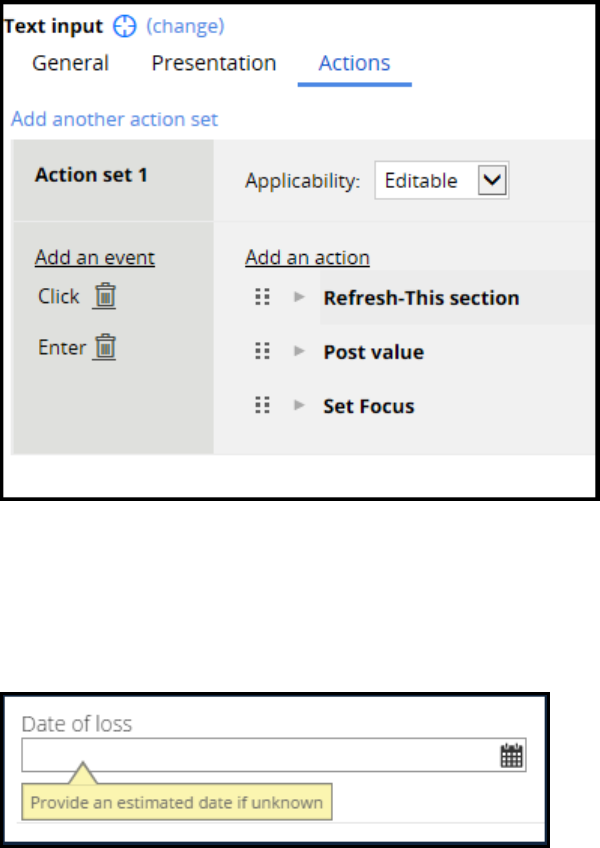Image resolution: width=600 pixels, height=848 pixels.
Task: Click Add another action set
Action: tap(115, 120)
